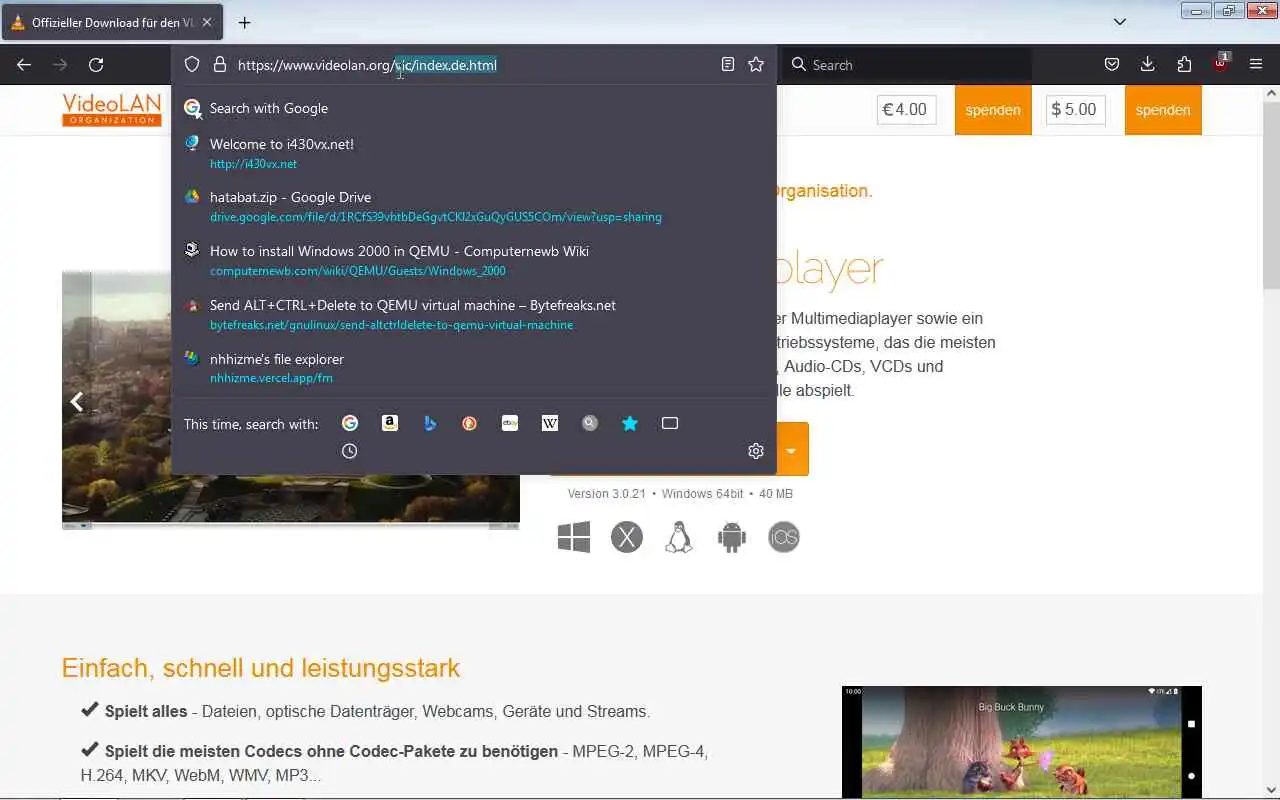
Task: Expand the download button dropdown arrow
Action: pyautogui.click(x=791, y=450)
